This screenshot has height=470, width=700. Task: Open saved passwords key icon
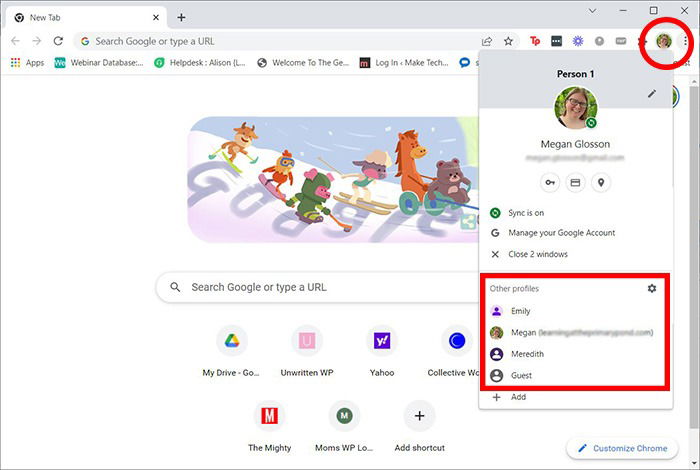click(550, 183)
